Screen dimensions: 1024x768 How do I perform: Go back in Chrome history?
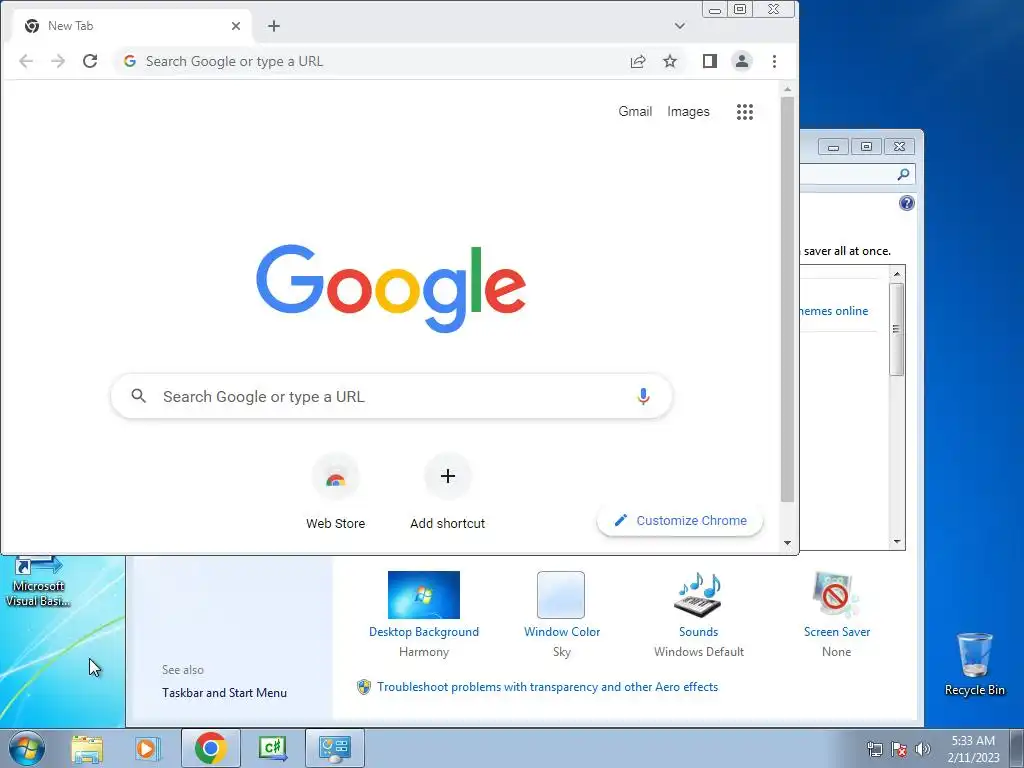point(26,61)
